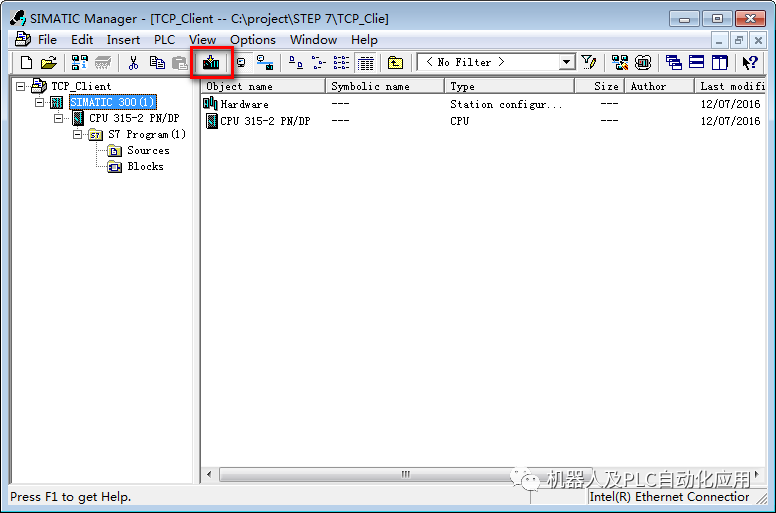The width and height of the screenshot is (776, 513).
Task: Download to PLC using the highlighted Download icon
Action: click(211, 62)
